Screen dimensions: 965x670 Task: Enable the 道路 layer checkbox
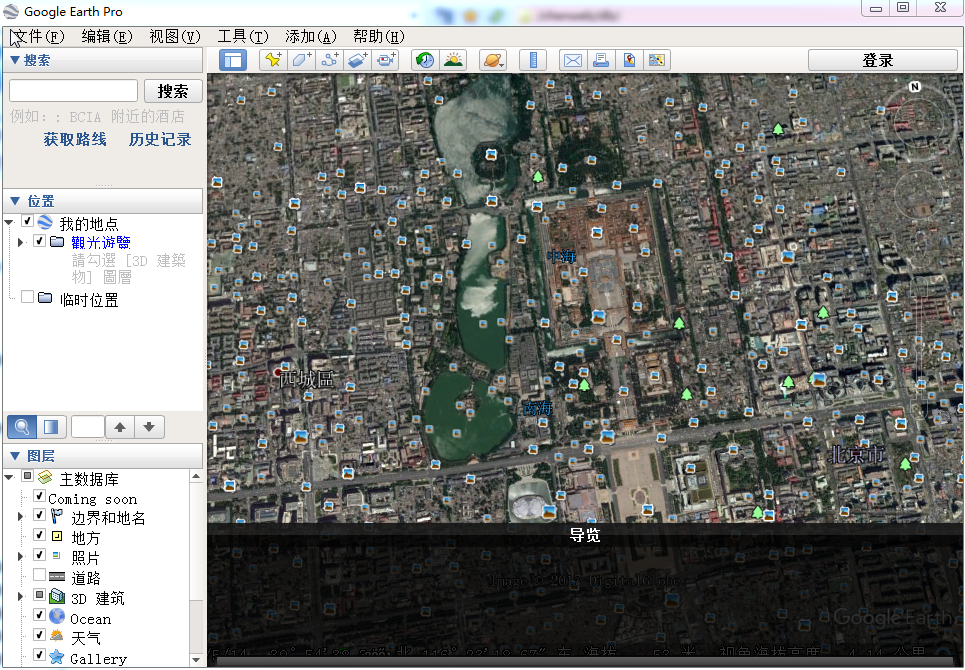[x=39, y=575]
